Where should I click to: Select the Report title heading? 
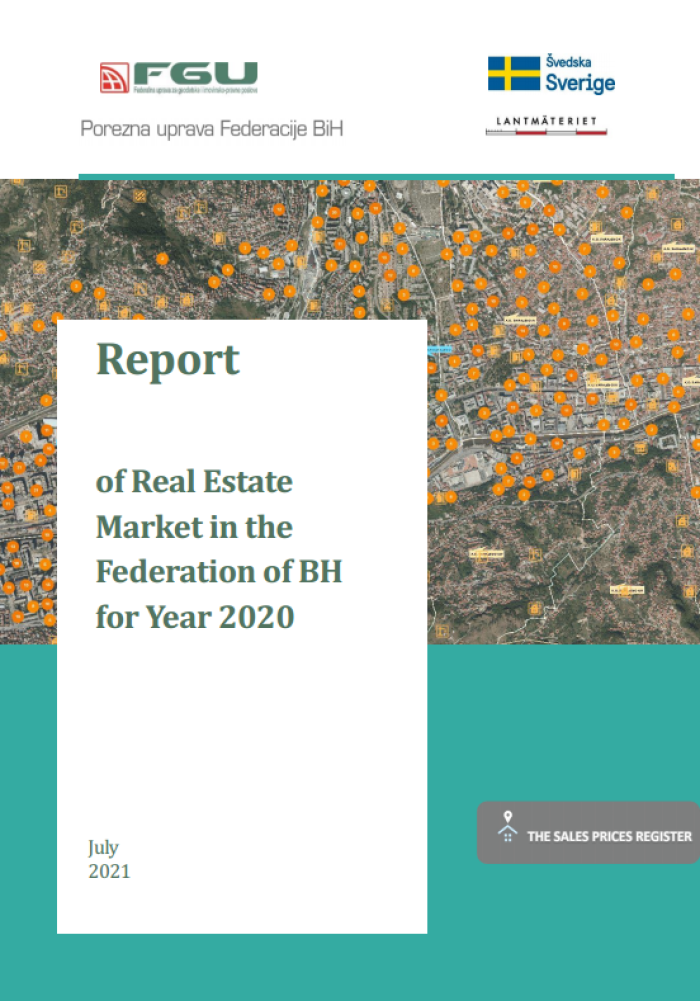(x=168, y=360)
